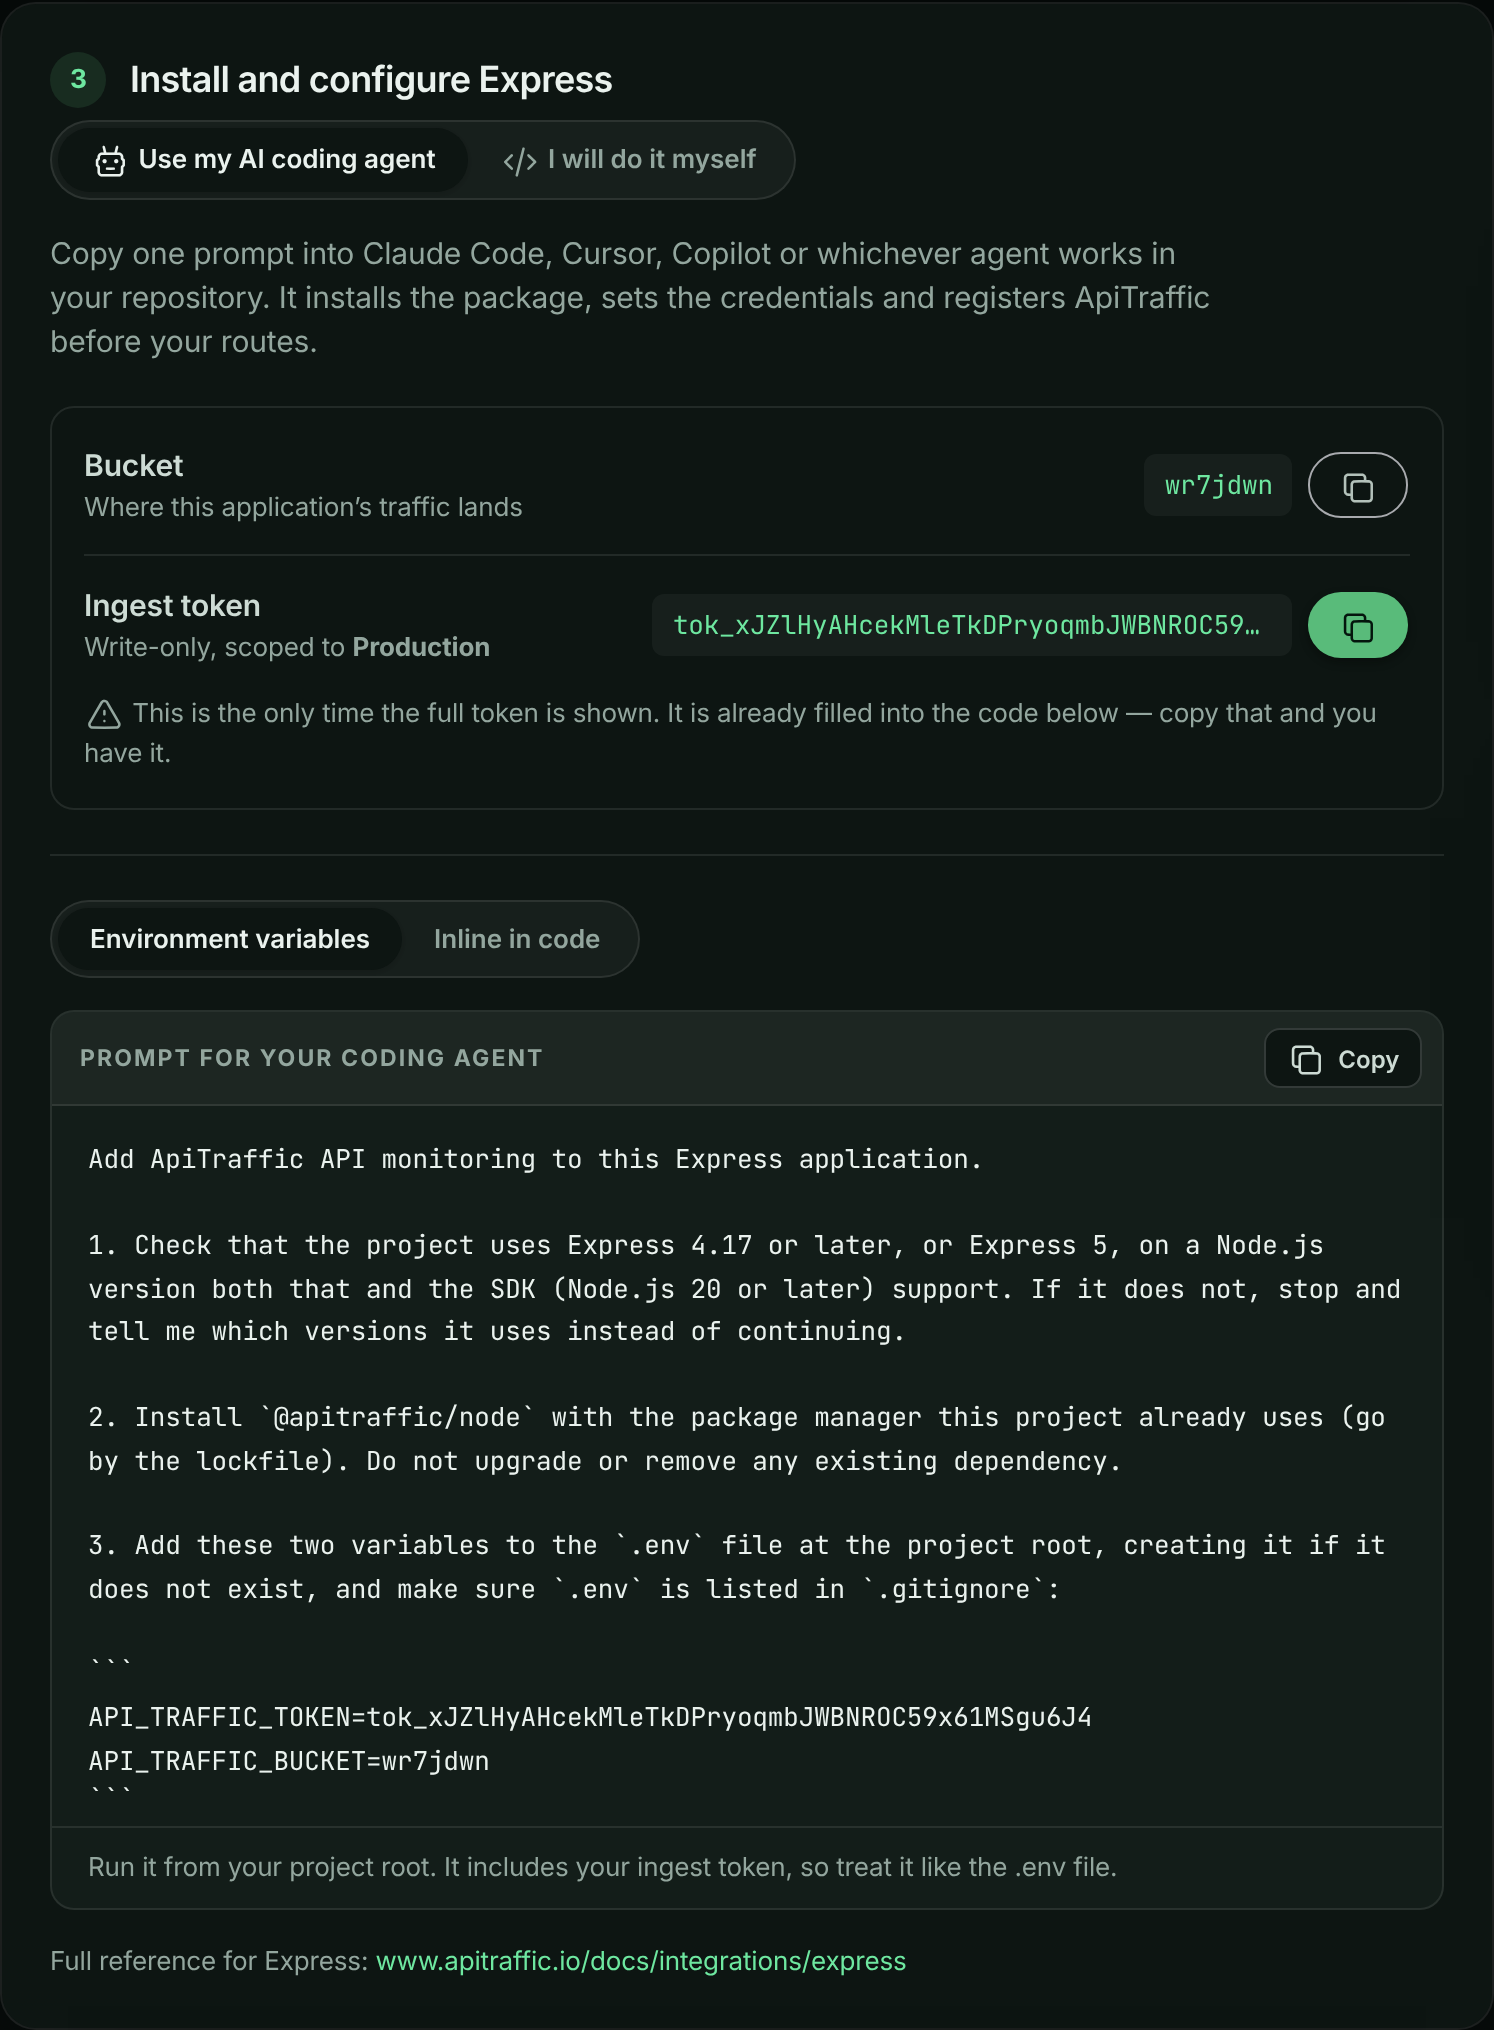Switch to Inline in code tab
The image size is (1494, 2030).
pyautogui.click(x=517, y=939)
